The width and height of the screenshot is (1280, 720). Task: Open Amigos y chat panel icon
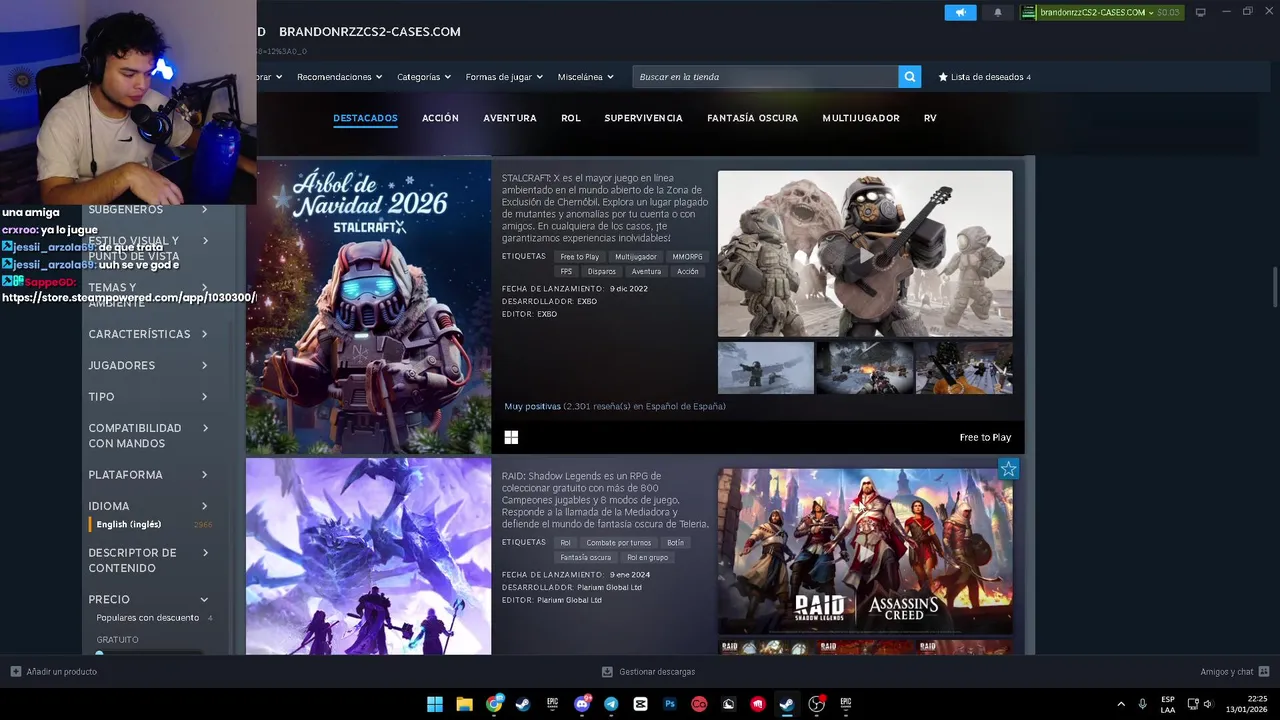(1264, 672)
